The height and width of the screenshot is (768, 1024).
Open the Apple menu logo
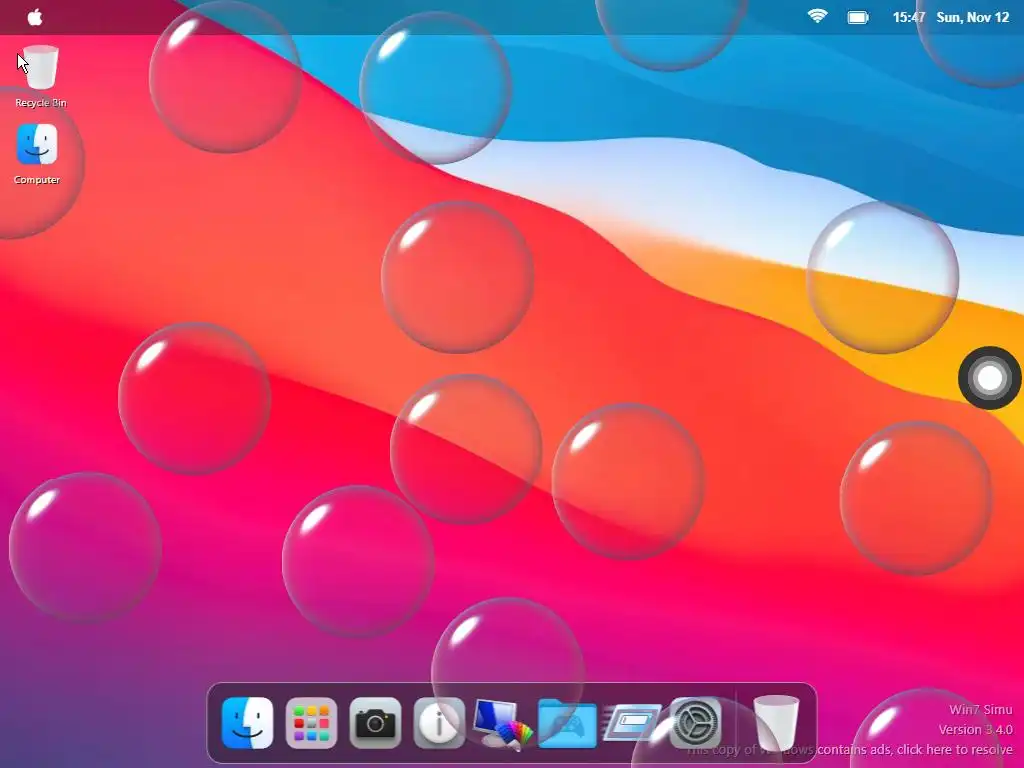pyautogui.click(x=35, y=17)
